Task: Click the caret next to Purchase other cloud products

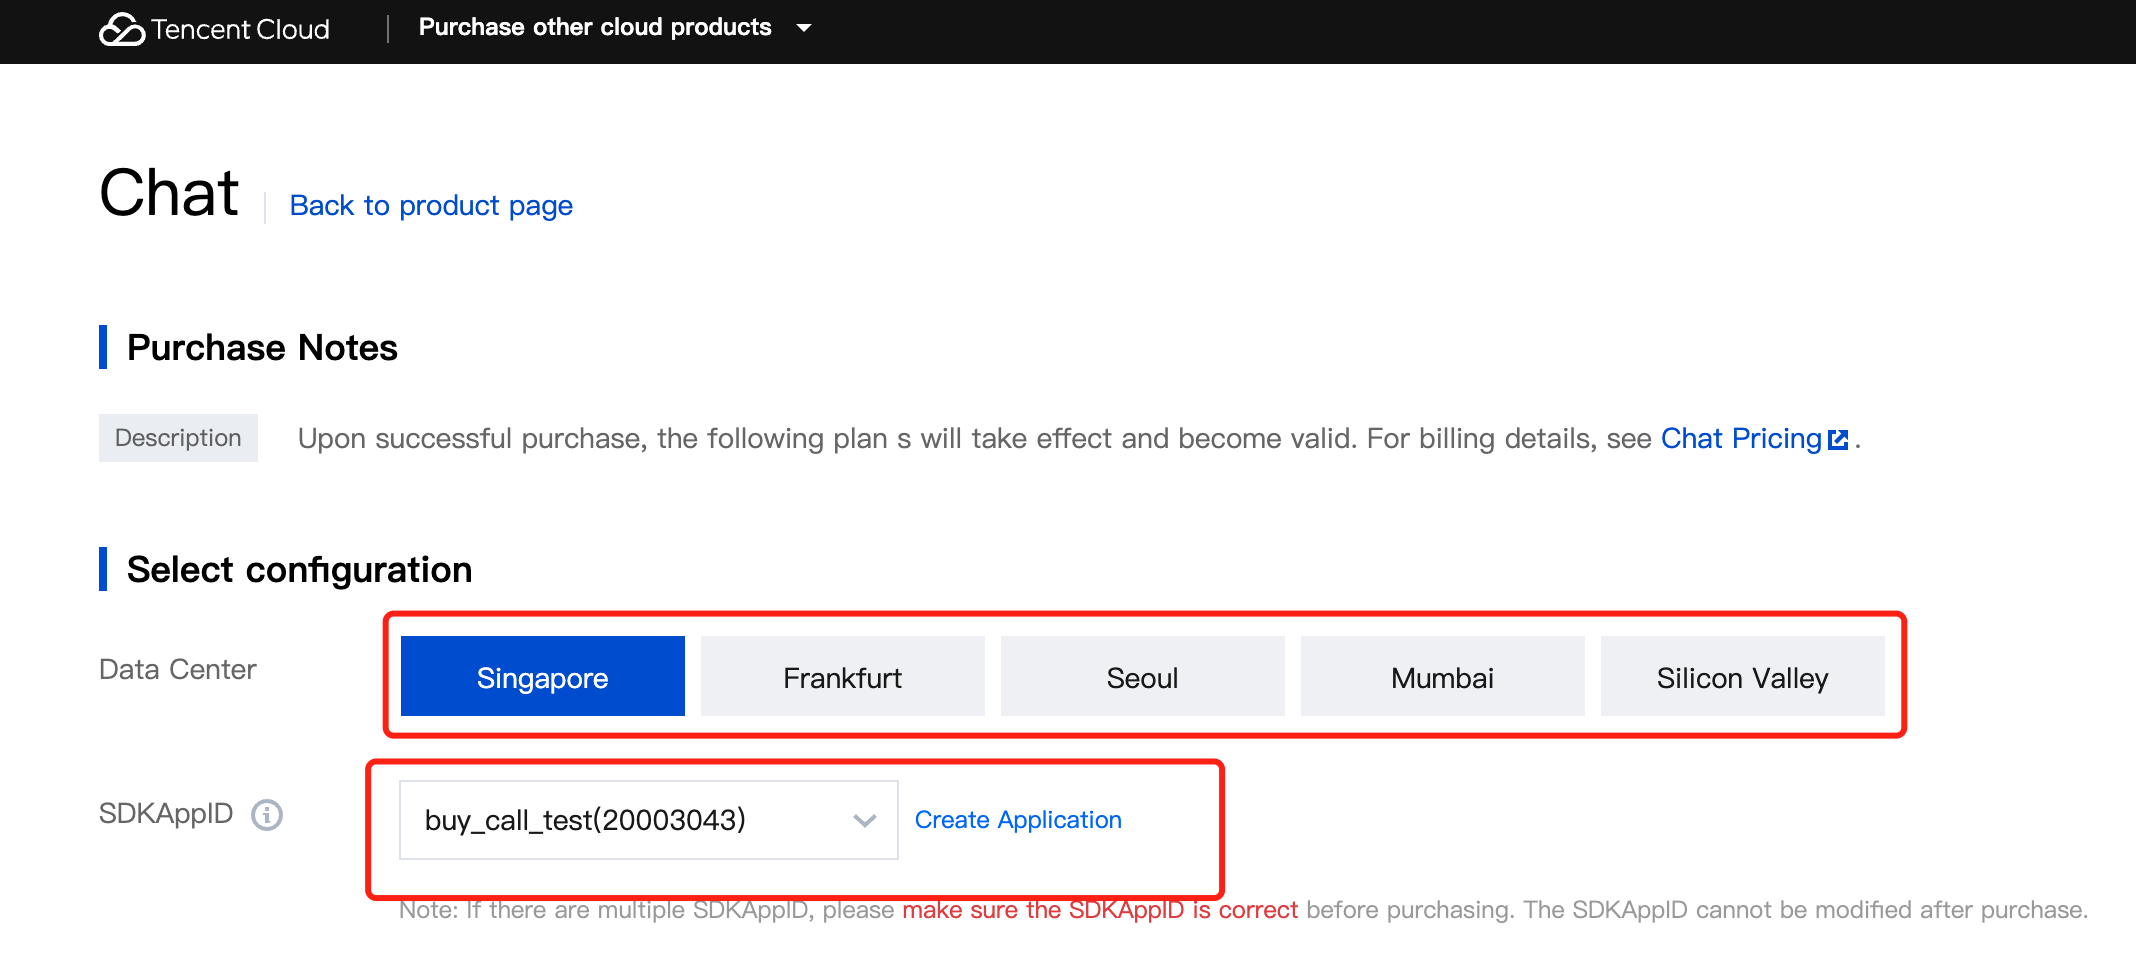Action: click(x=804, y=28)
